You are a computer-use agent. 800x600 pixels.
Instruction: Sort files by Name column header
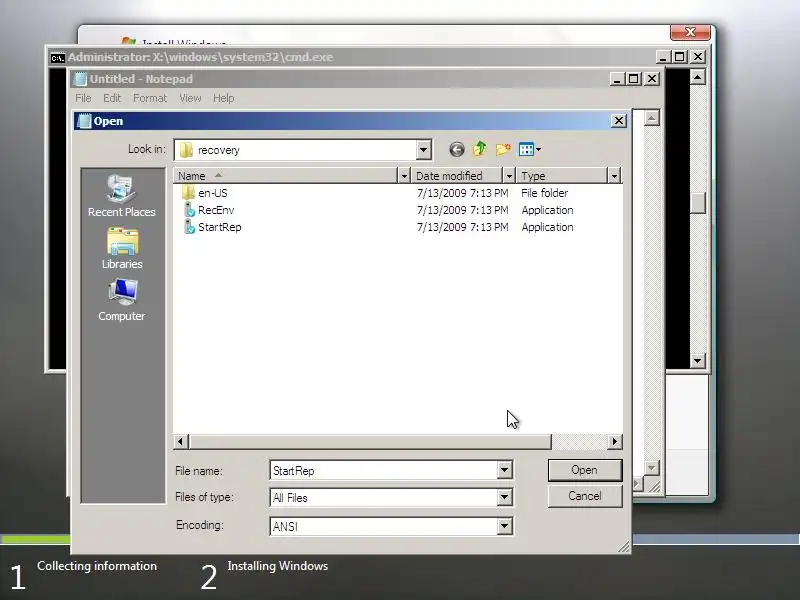285,176
